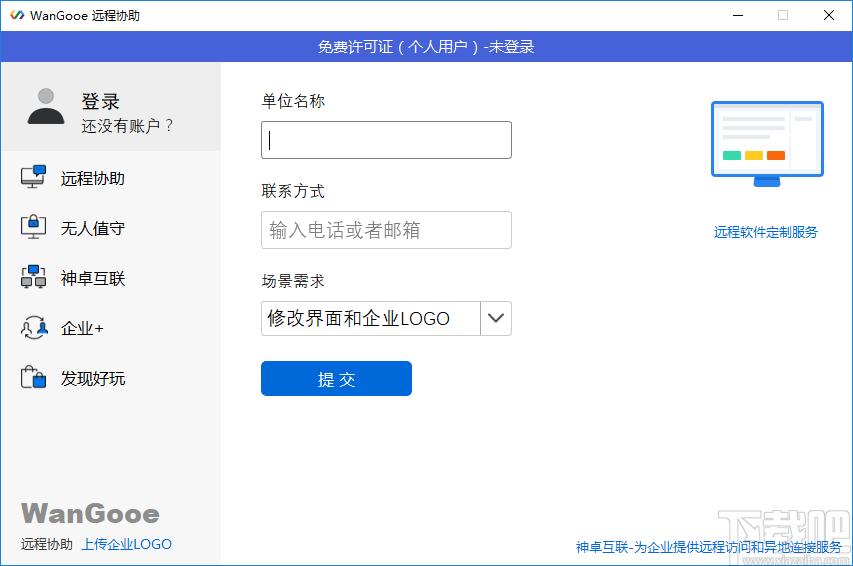Click the remote assistance monitor icon
This screenshot has width=853, height=566.
tap(33, 177)
